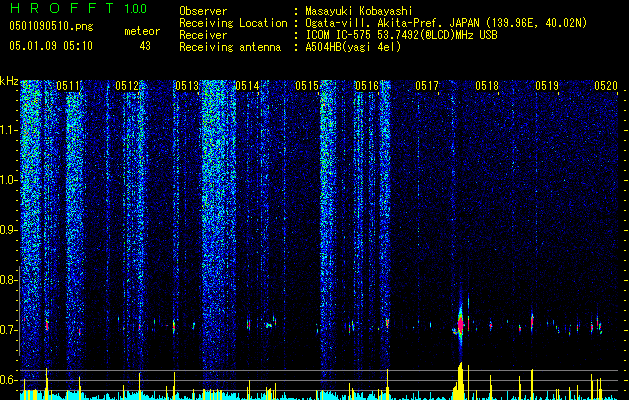The height and width of the screenshot is (400, 629).
Task: Click the strong red meteor echo near 0517
Action: [x=461, y=323]
